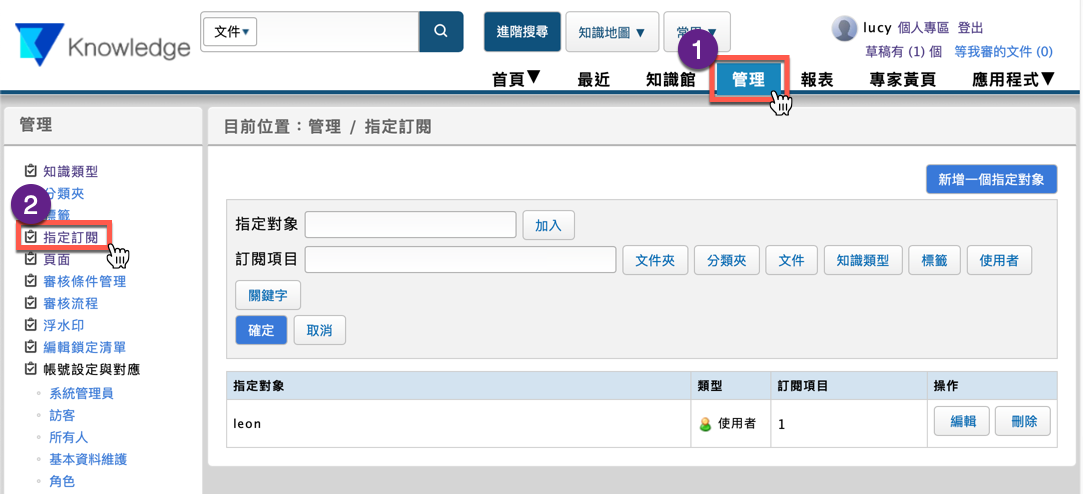Delete the leon subscription with 刪除
This screenshot has height=494, width=1083.
[x=1023, y=422]
